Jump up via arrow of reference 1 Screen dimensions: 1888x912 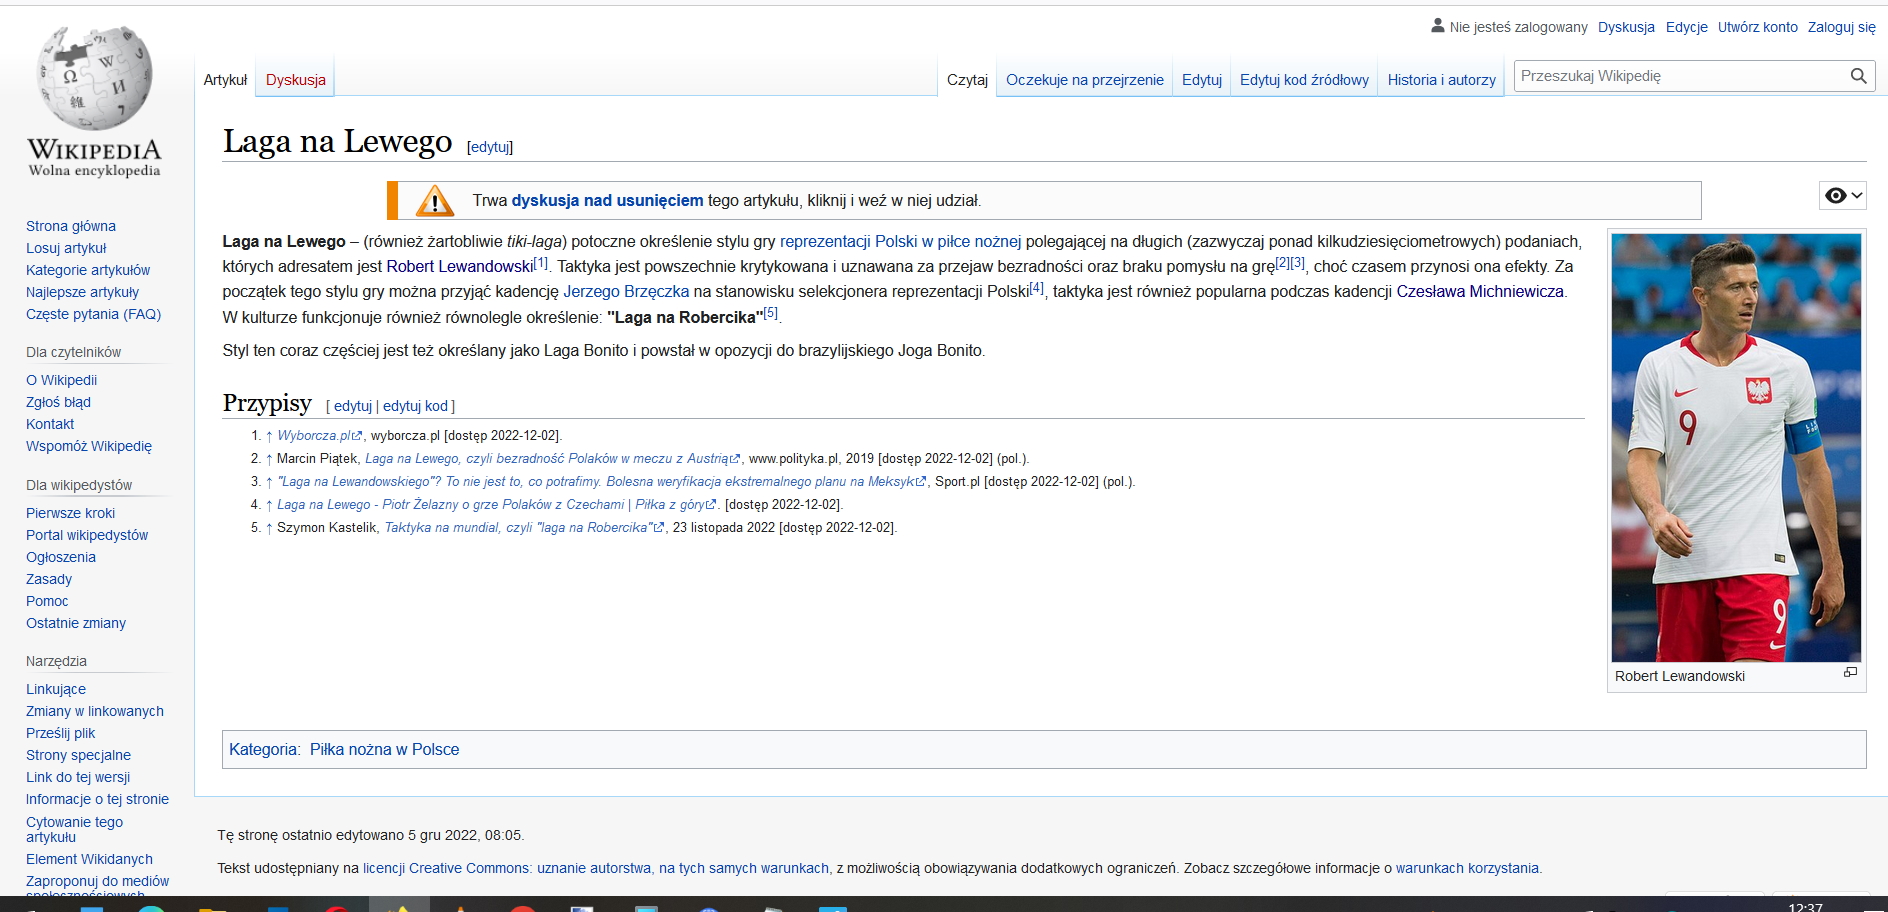pyautogui.click(x=269, y=436)
